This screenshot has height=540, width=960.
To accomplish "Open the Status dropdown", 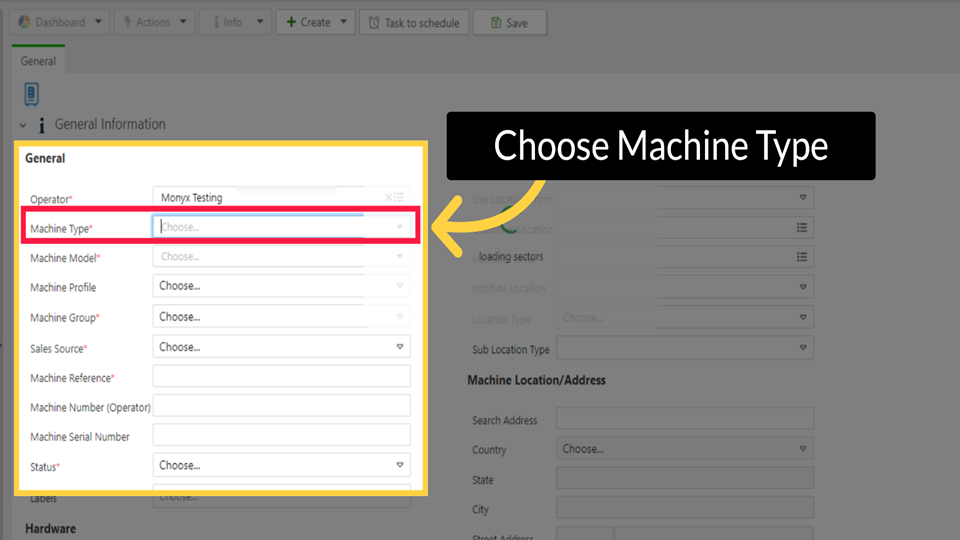I will point(281,465).
